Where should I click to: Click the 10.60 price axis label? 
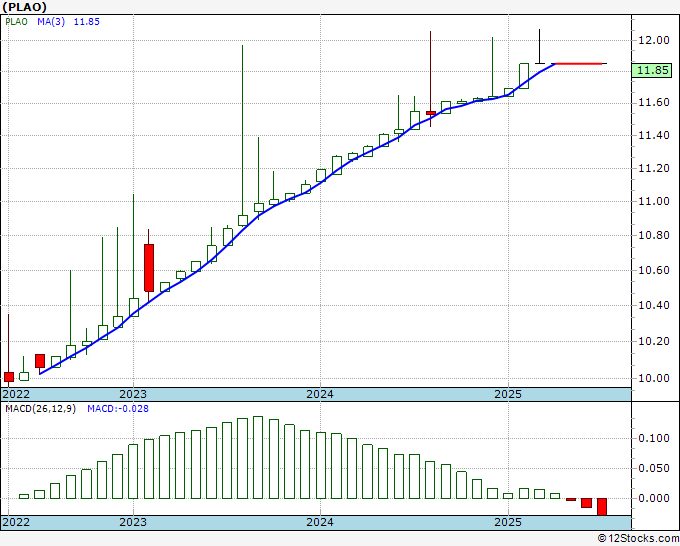(654, 271)
